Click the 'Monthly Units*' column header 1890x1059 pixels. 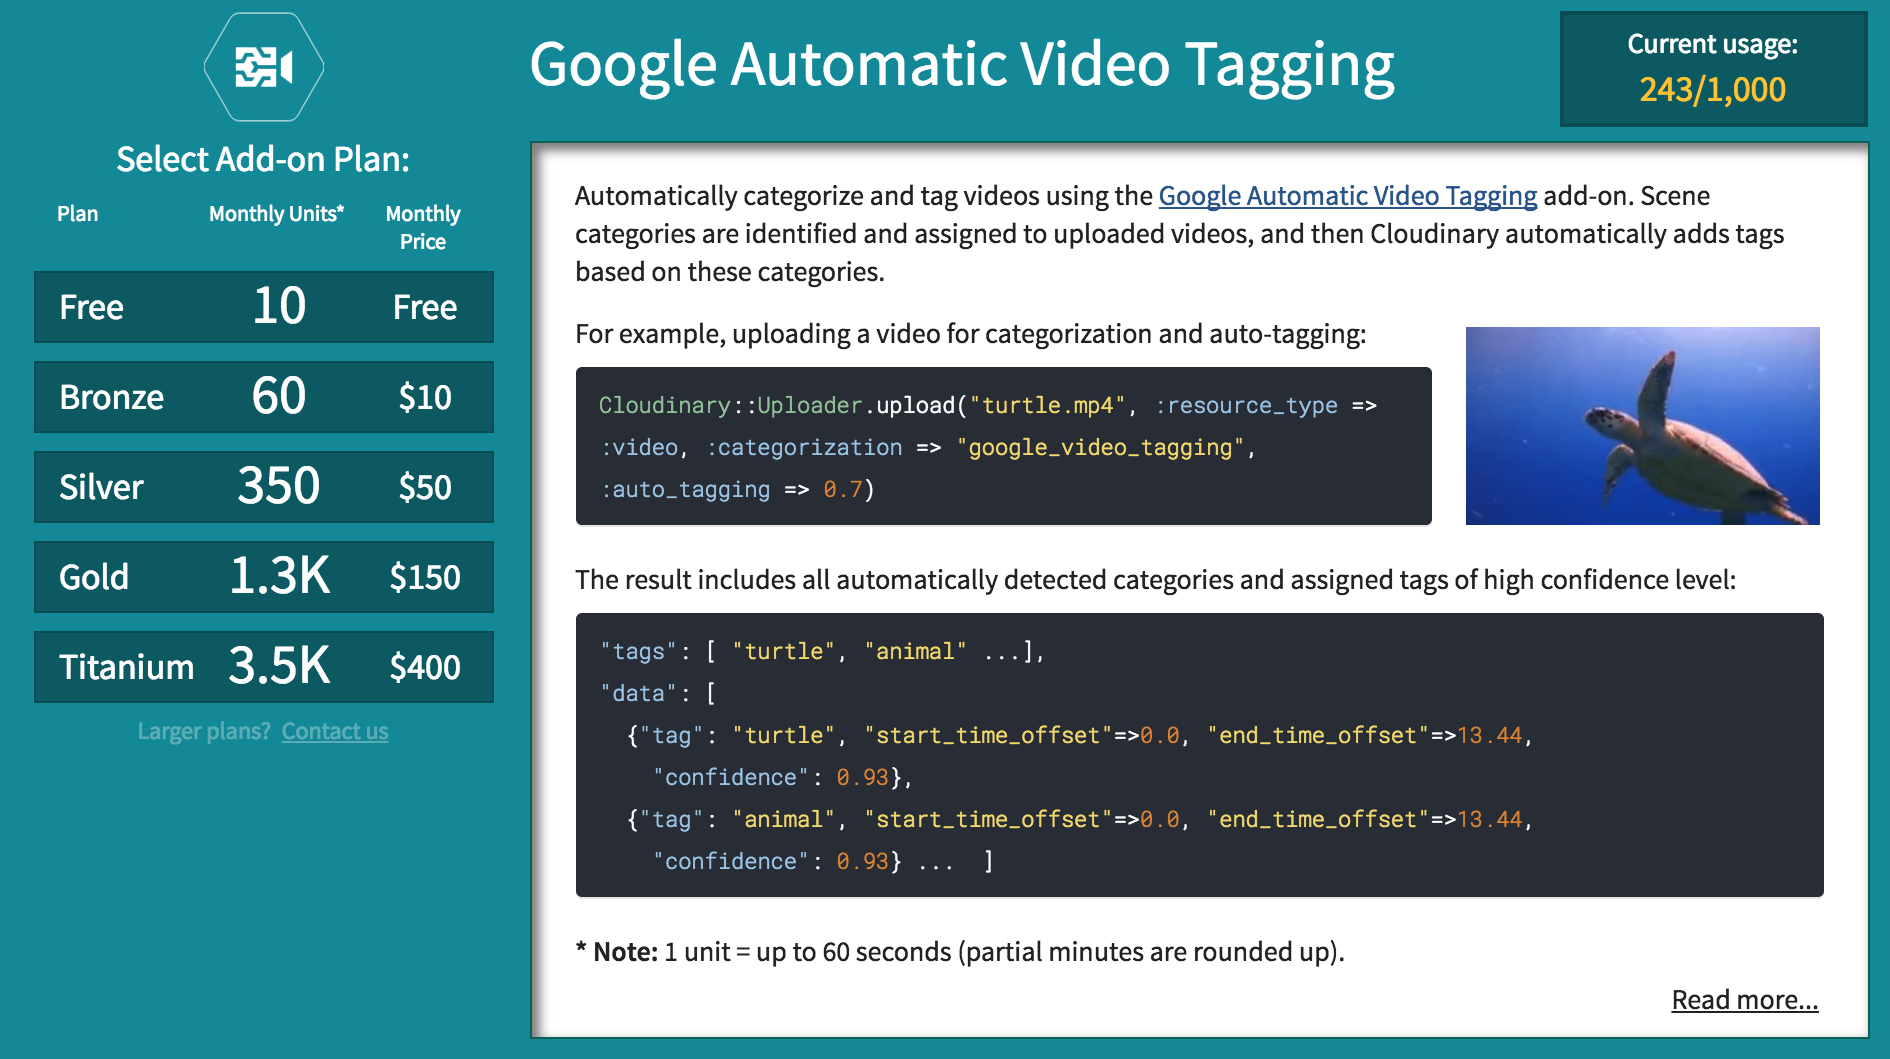tap(276, 213)
